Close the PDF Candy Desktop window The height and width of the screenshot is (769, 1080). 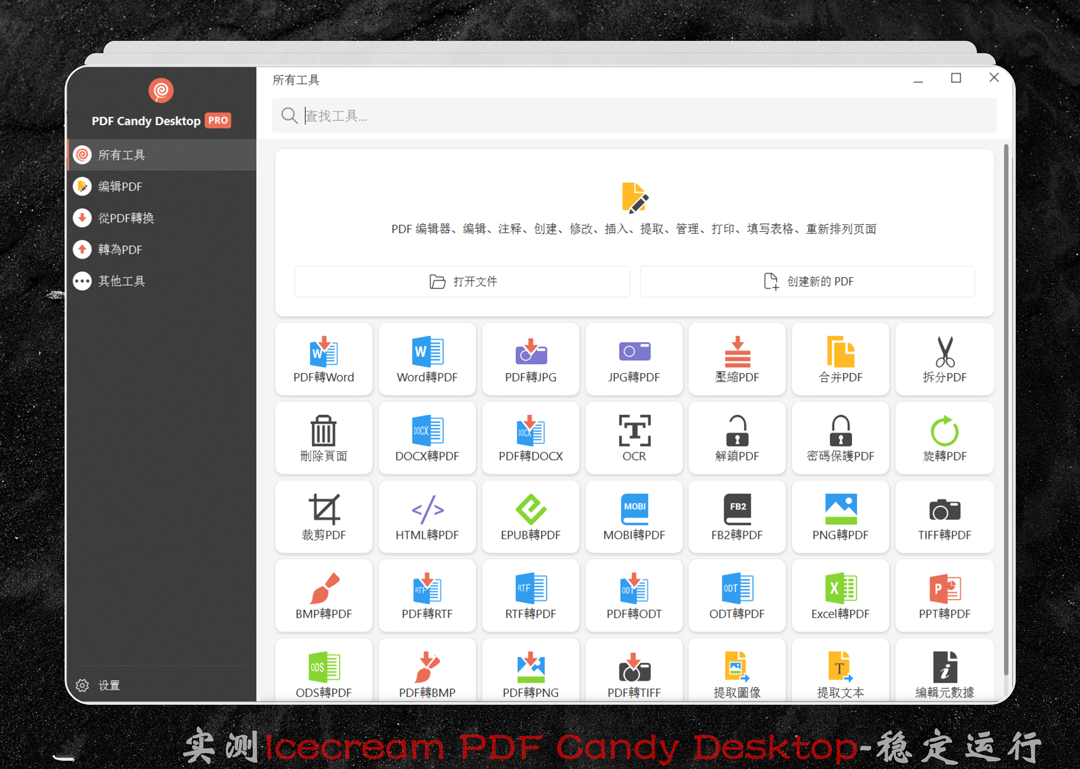994,77
